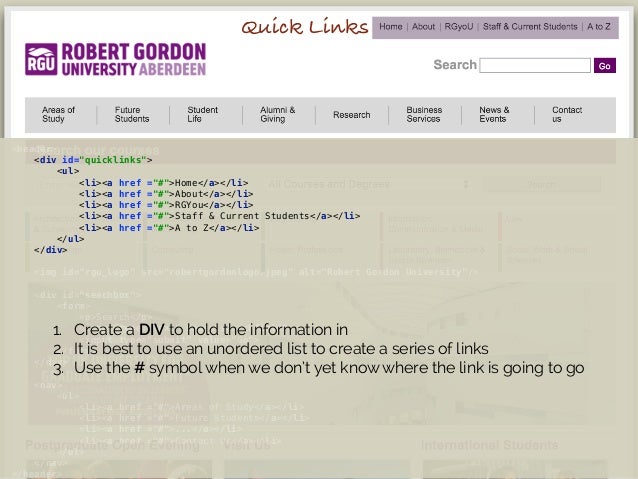Click the closing </ul> code line
Viewport: 638px width, 479px height.
71,238
